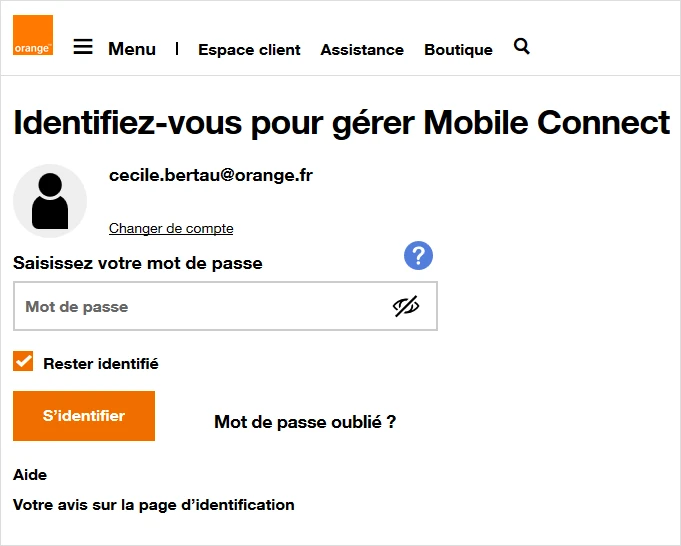Screen dimensions: 681x546
Task: Click the cecile.bertau@orange.fr email text
Action: [211, 175]
